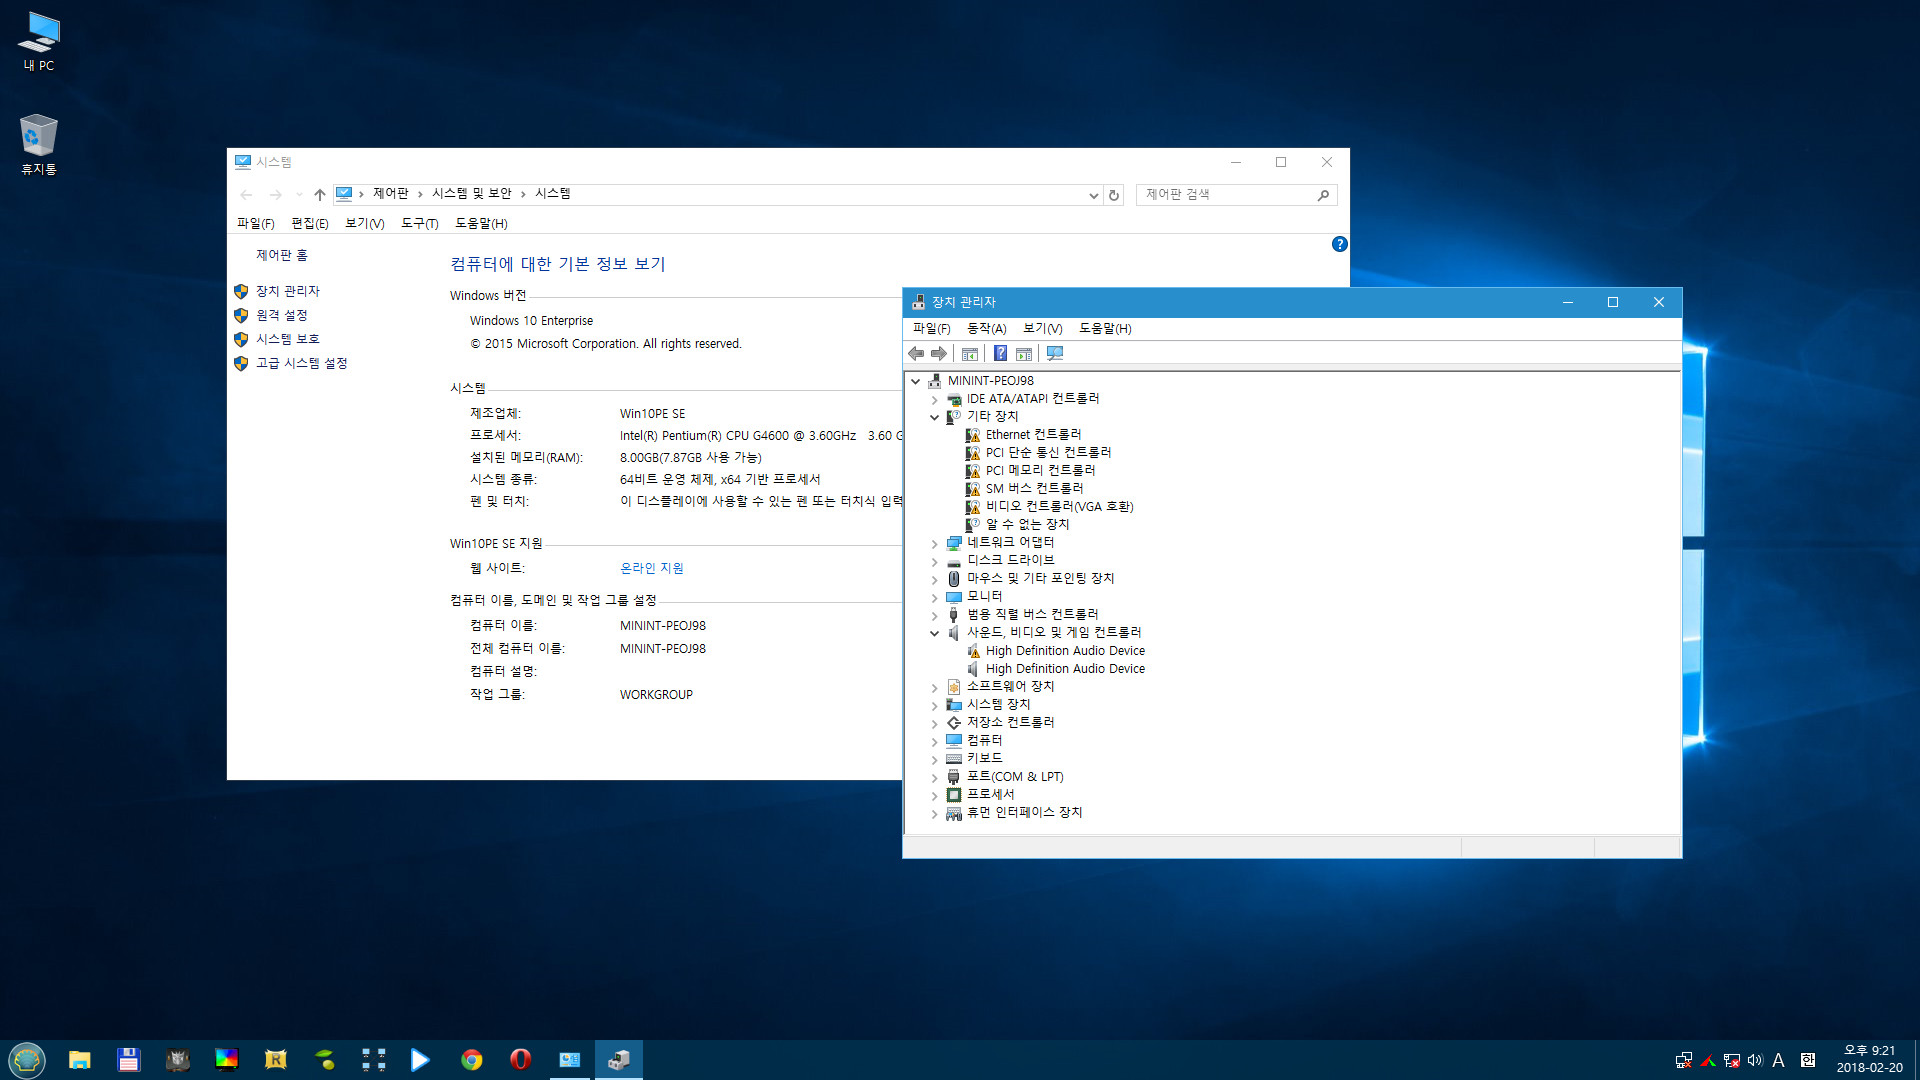Open 파일(F) menu in Device Manager
The image size is (1920, 1080).
pyautogui.click(x=931, y=328)
